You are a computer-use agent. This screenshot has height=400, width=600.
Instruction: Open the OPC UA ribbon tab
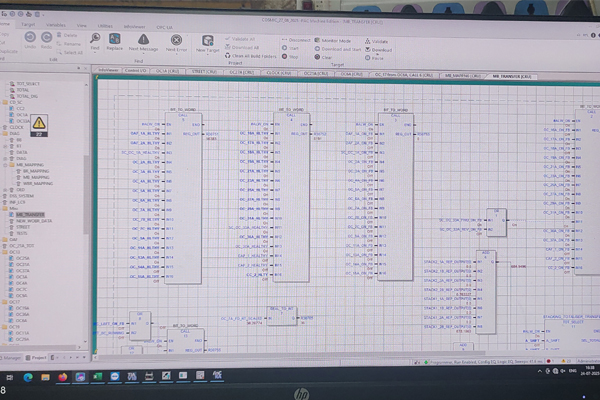tap(165, 28)
